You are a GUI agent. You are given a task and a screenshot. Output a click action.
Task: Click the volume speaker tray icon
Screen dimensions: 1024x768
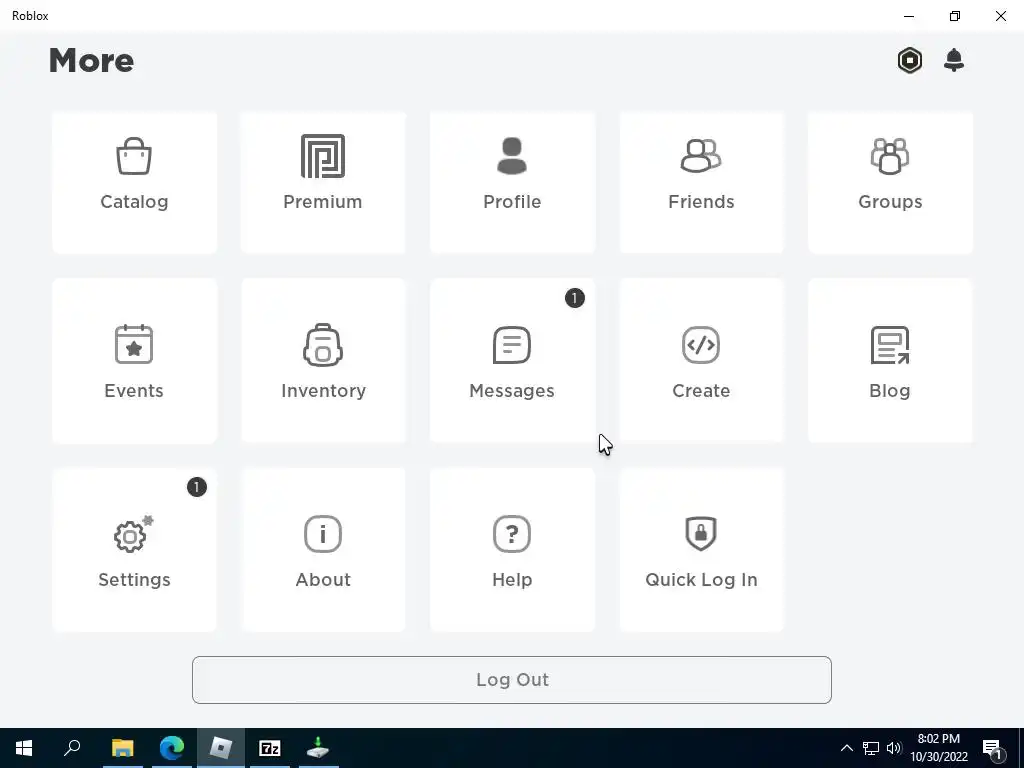pyautogui.click(x=894, y=748)
